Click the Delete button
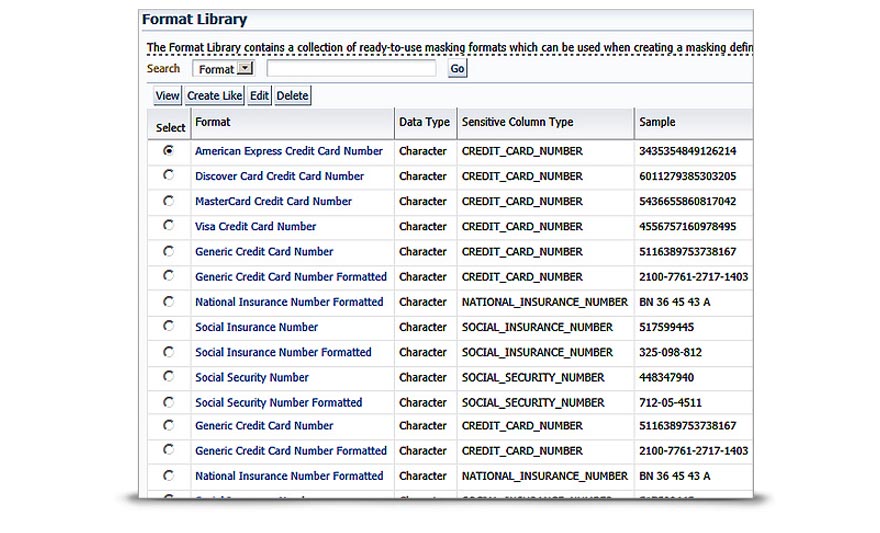Image resolution: width=880 pixels, height=533 pixels. 292,96
